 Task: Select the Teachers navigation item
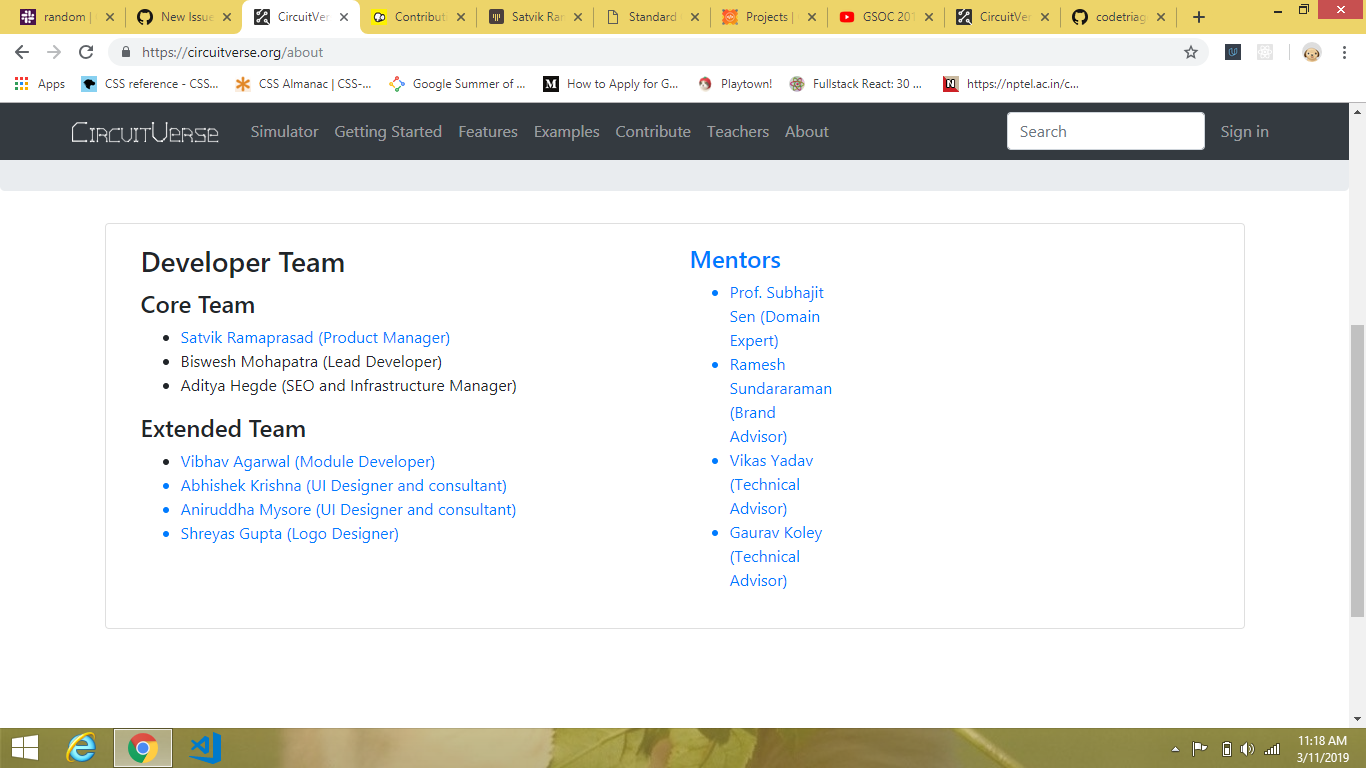point(738,131)
